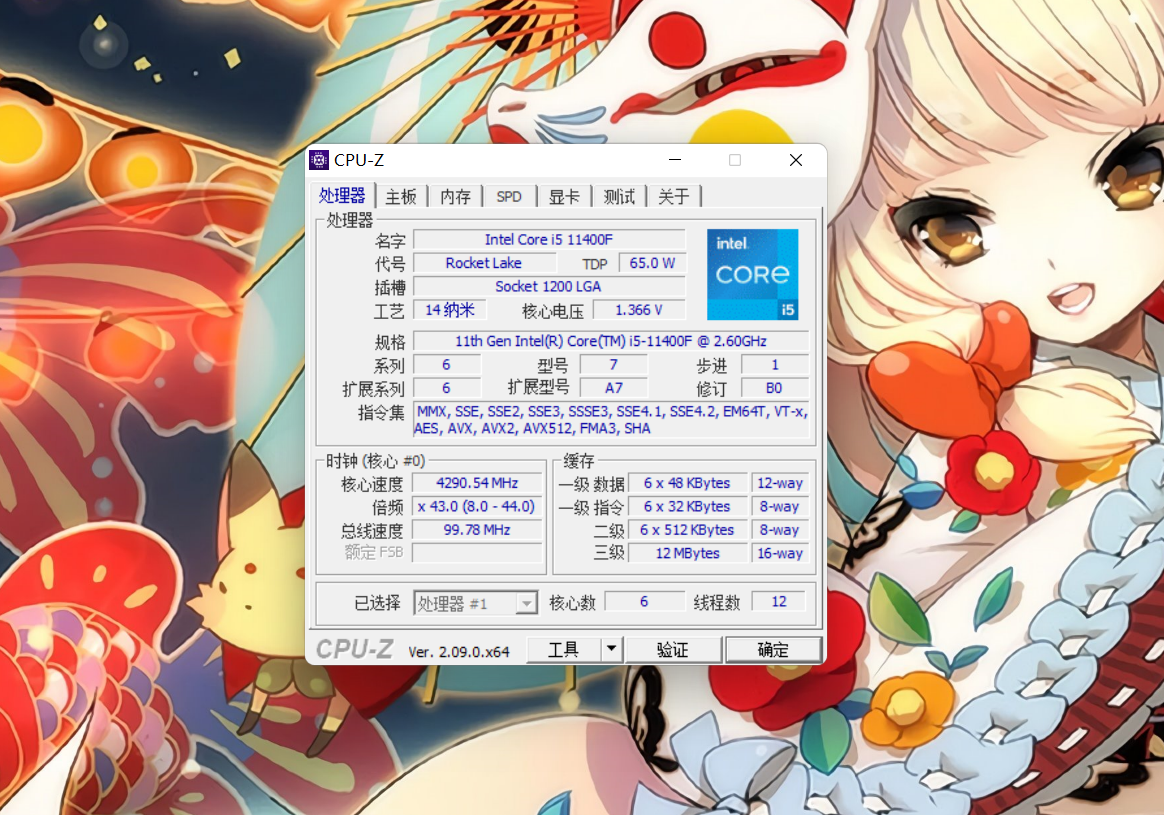Viewport: 1164px width, 815px height.
Task: Select the 处理器 tab
Action: (x=343, y=195)
